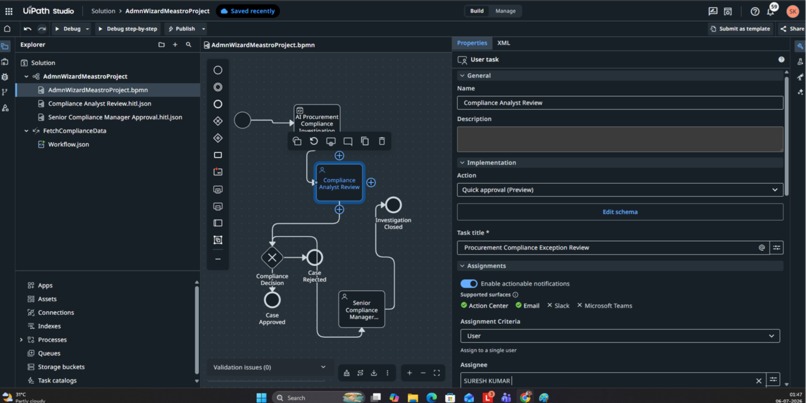Open Workflow.json in Explorer
This screenshot has height=403, width=806.
68,145
